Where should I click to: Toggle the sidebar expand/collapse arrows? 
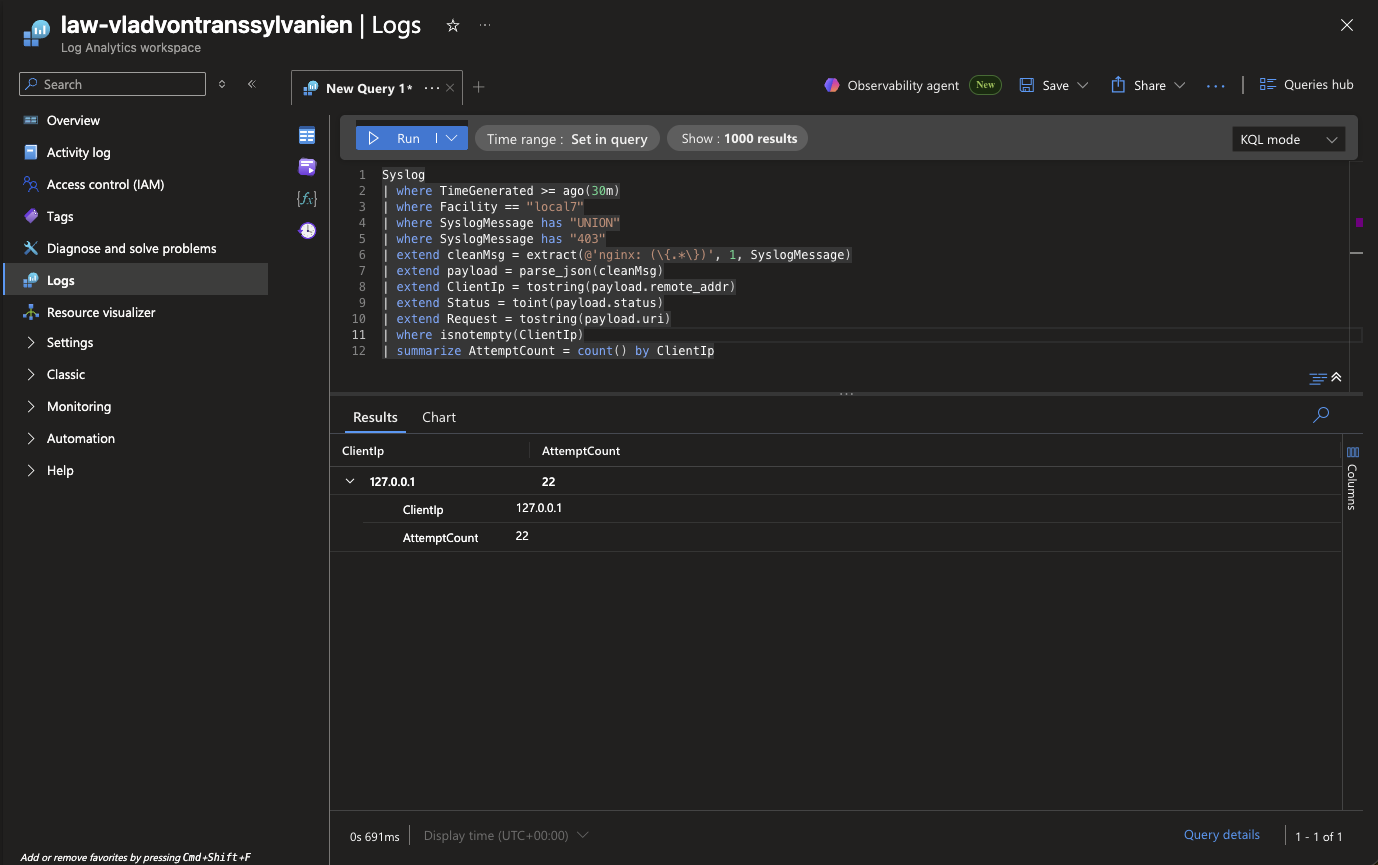point(222,84)
